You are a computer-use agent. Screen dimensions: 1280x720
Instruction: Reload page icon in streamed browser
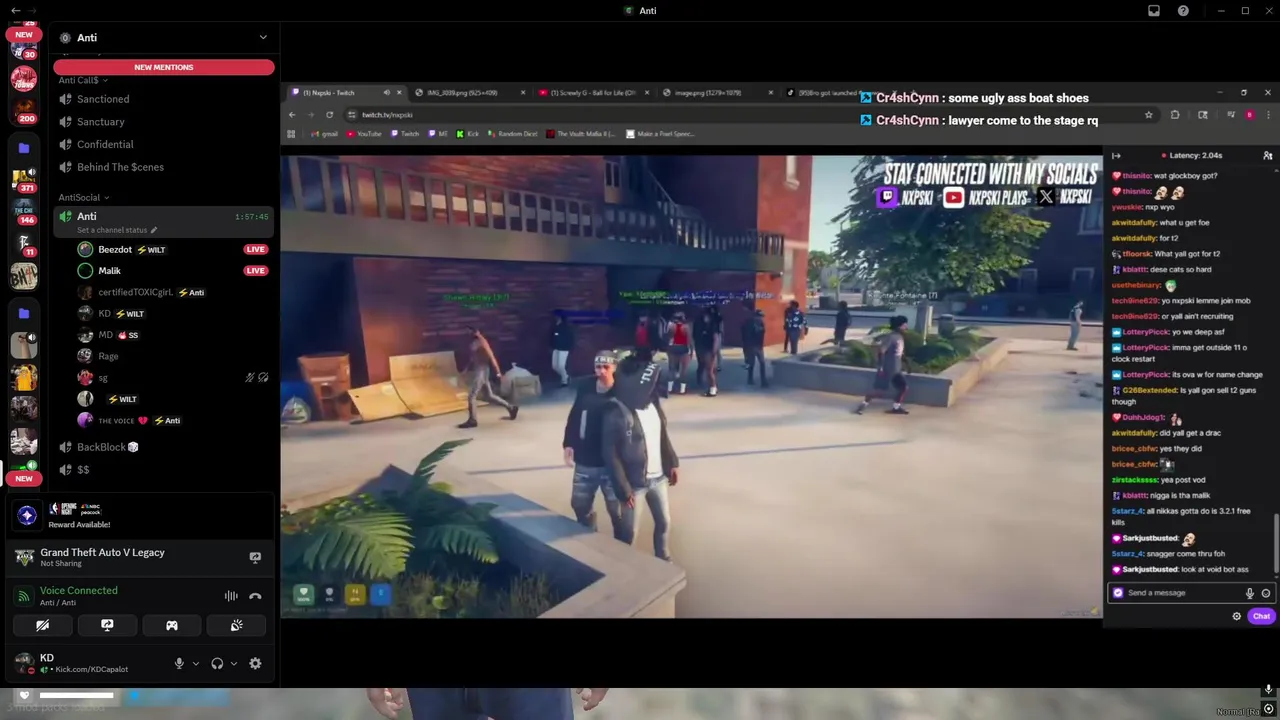click(329, 115)
